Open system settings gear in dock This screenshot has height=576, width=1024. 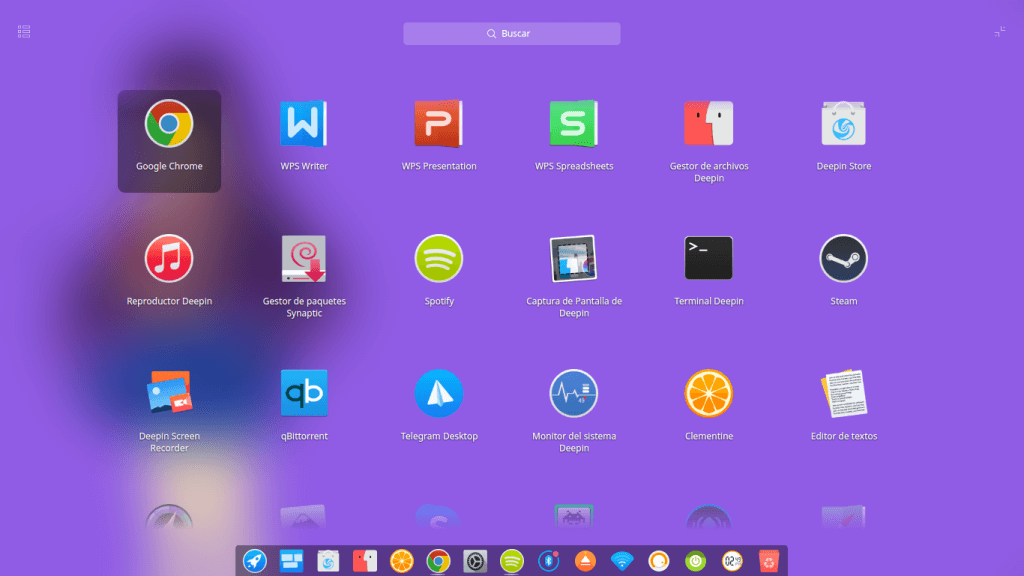475,561
